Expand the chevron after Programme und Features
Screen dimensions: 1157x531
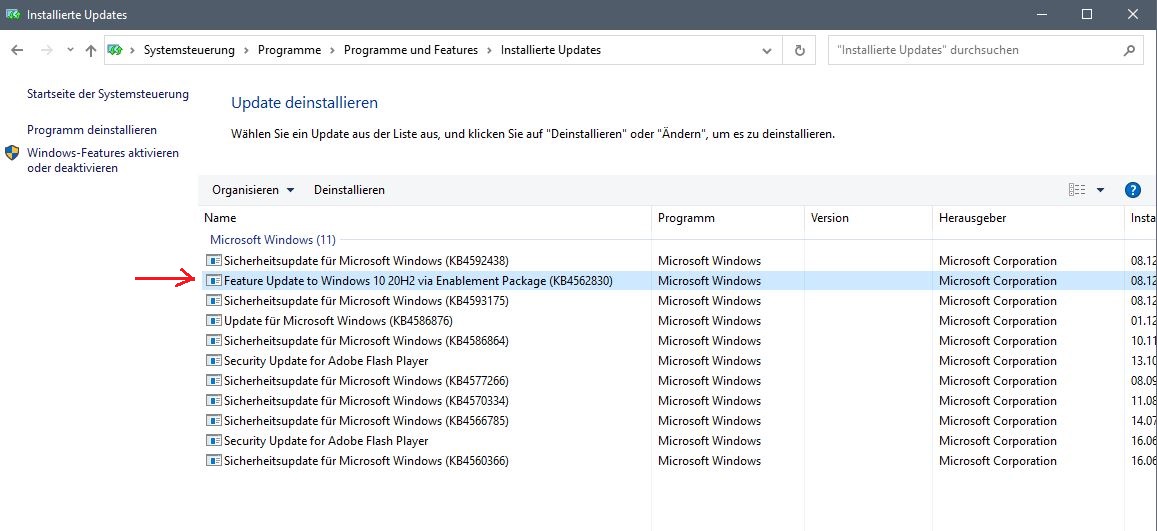point(490,50)
